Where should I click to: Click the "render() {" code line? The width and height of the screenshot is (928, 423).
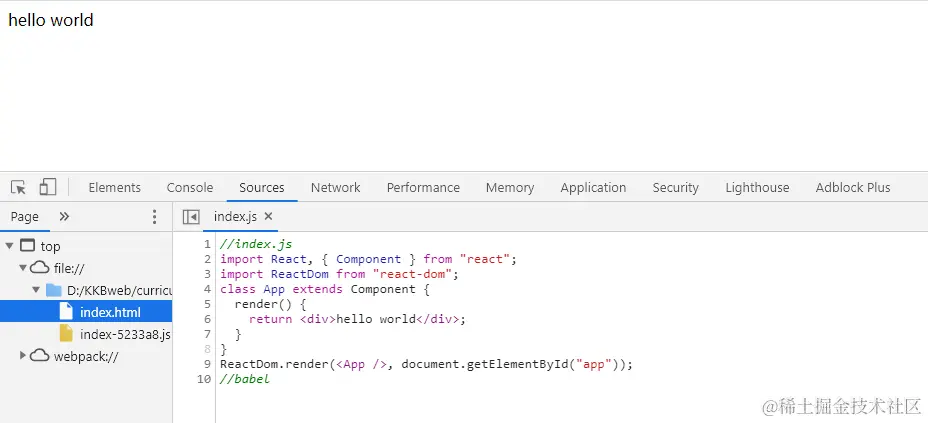(270, 304)
